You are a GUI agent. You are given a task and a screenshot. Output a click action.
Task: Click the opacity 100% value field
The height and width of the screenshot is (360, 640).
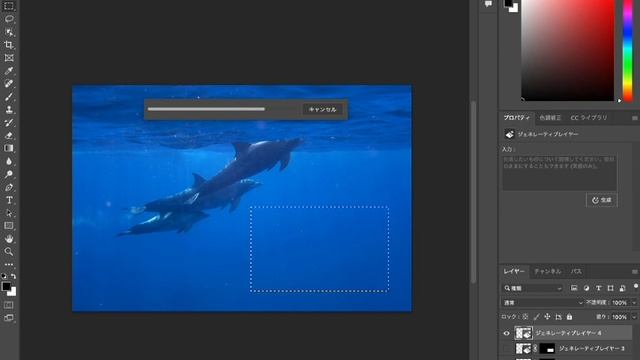(620, 302)
